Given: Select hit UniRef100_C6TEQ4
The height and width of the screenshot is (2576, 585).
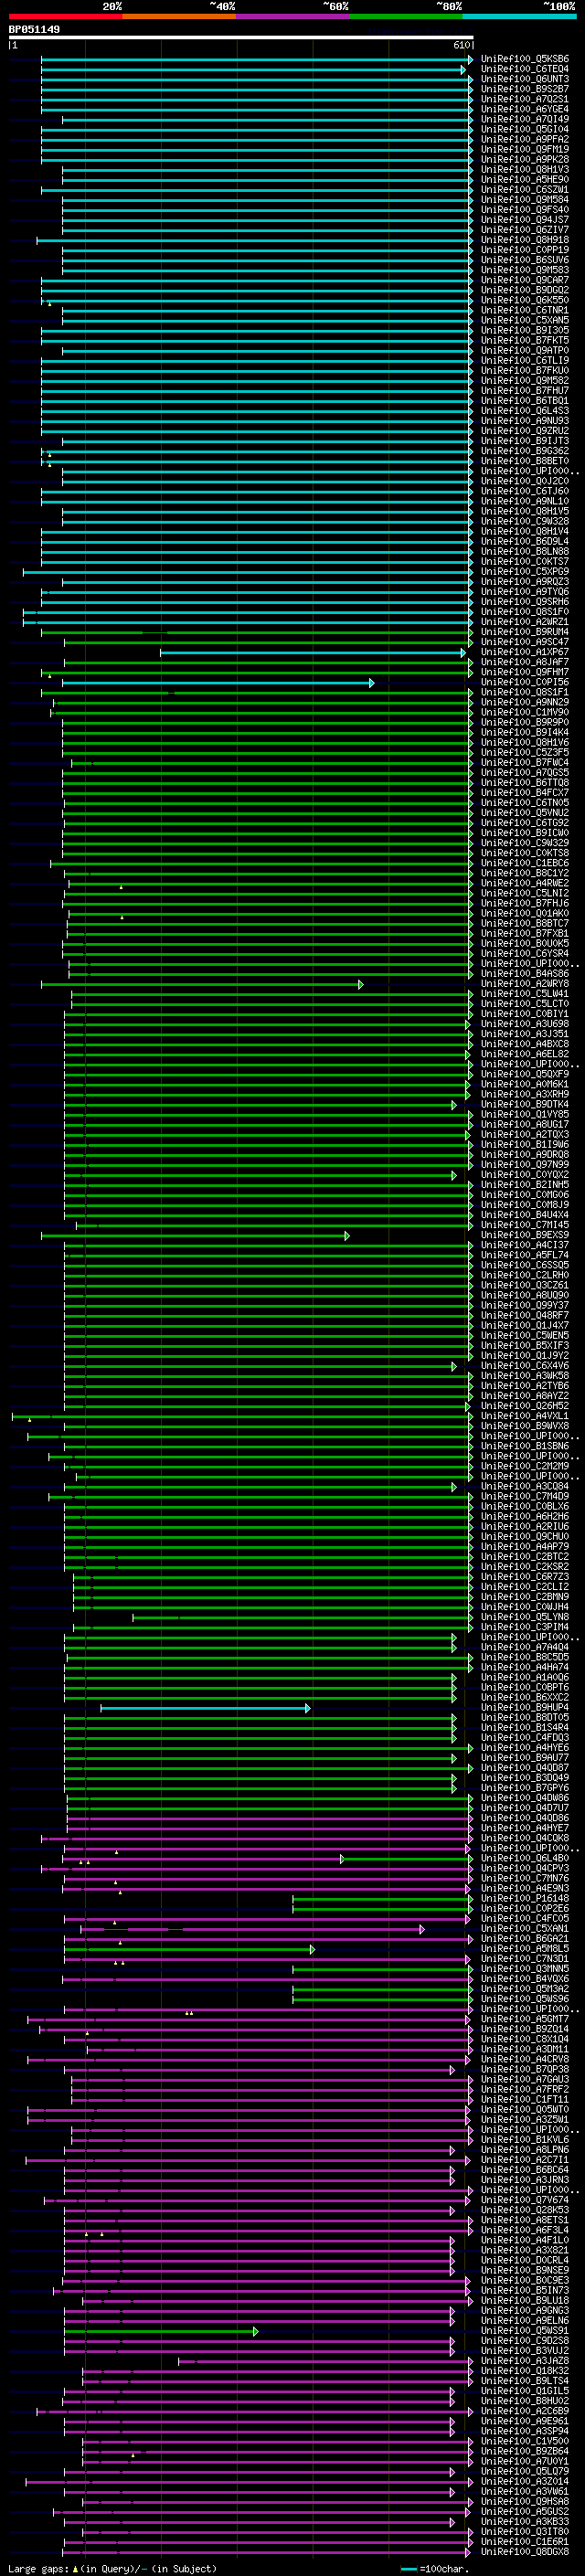Looking at the screenshot, I should pos(525,69).
